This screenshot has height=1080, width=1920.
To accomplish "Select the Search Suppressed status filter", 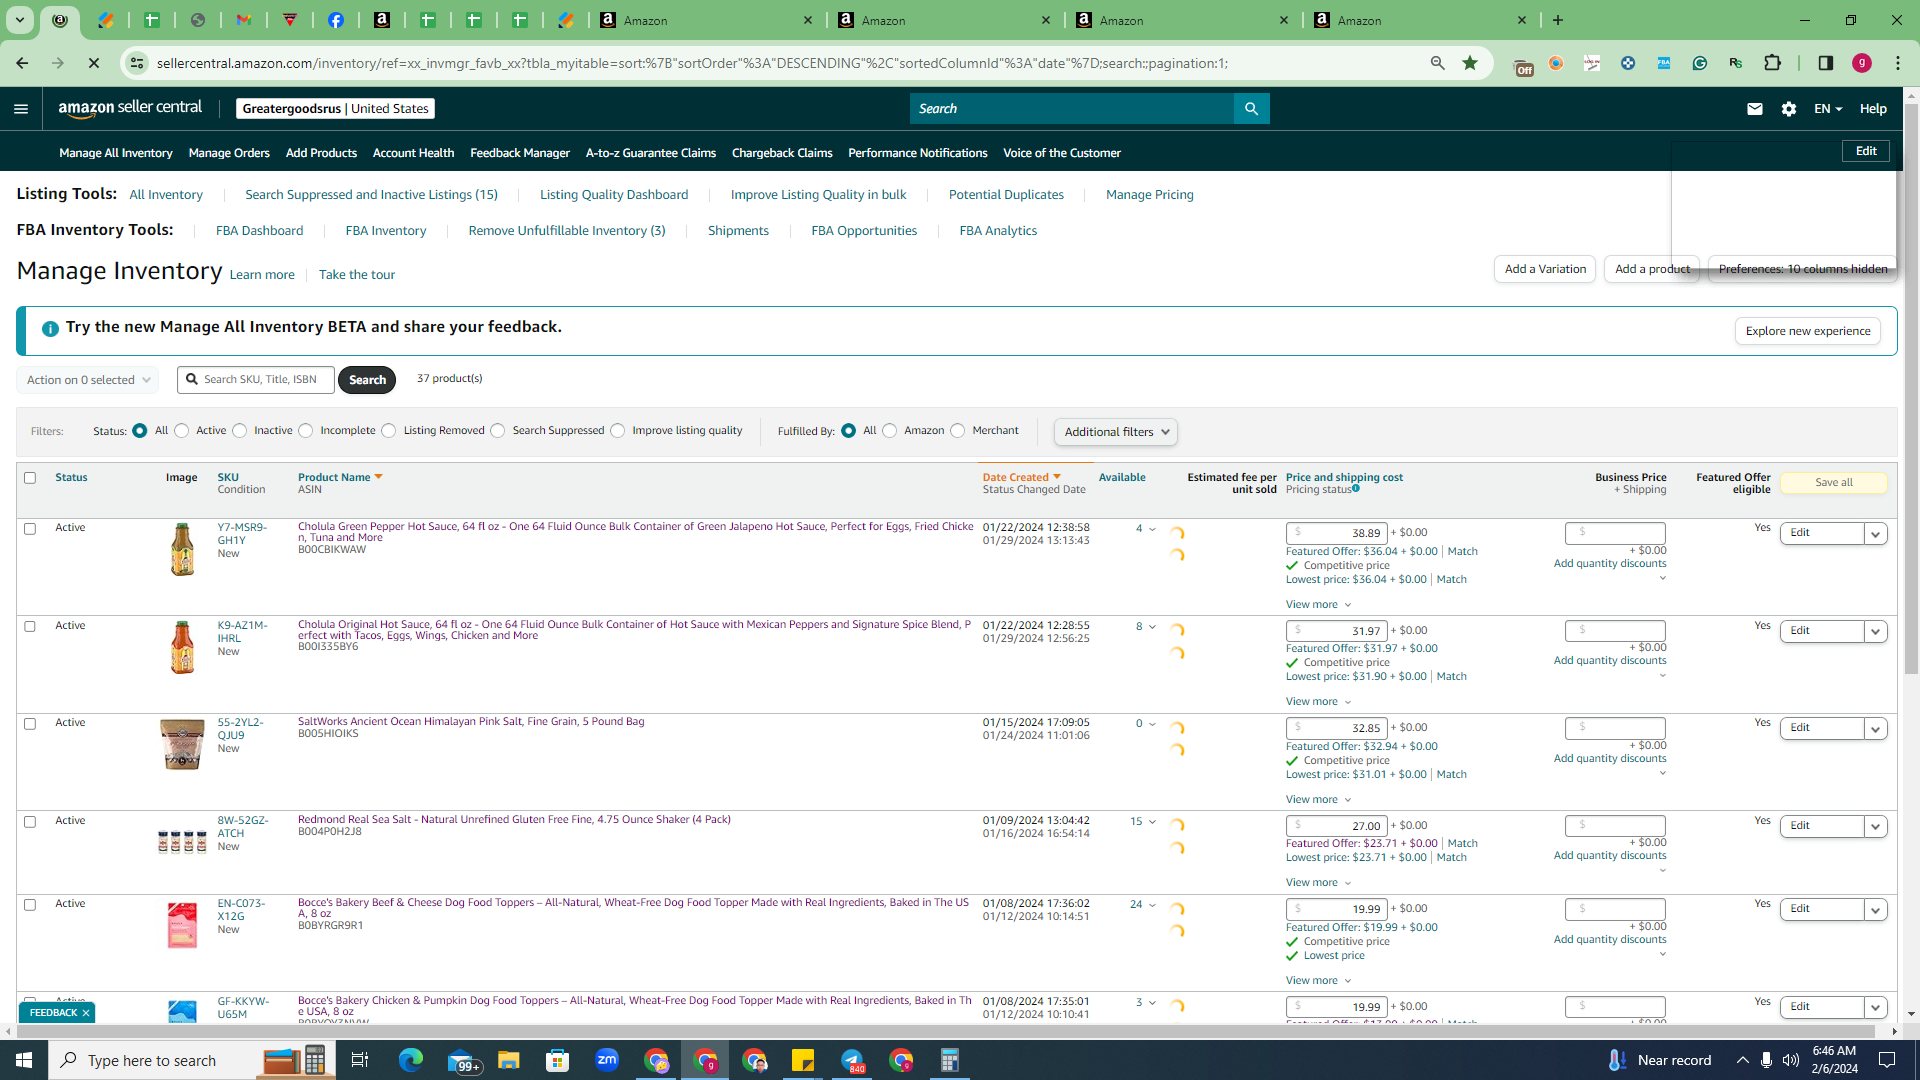I will (498, 431).
